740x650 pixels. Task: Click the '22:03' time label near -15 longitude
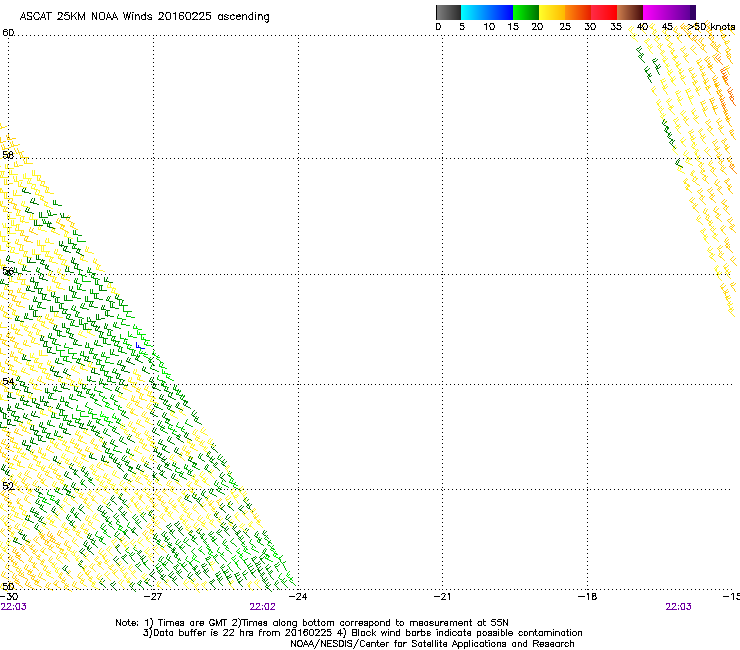point(678,607)
